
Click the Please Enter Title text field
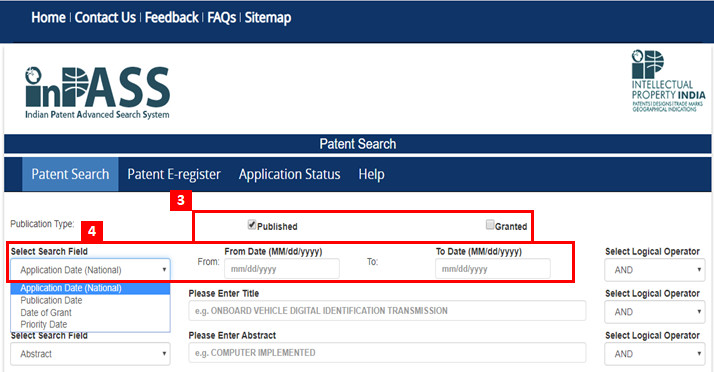click(387, 311)
